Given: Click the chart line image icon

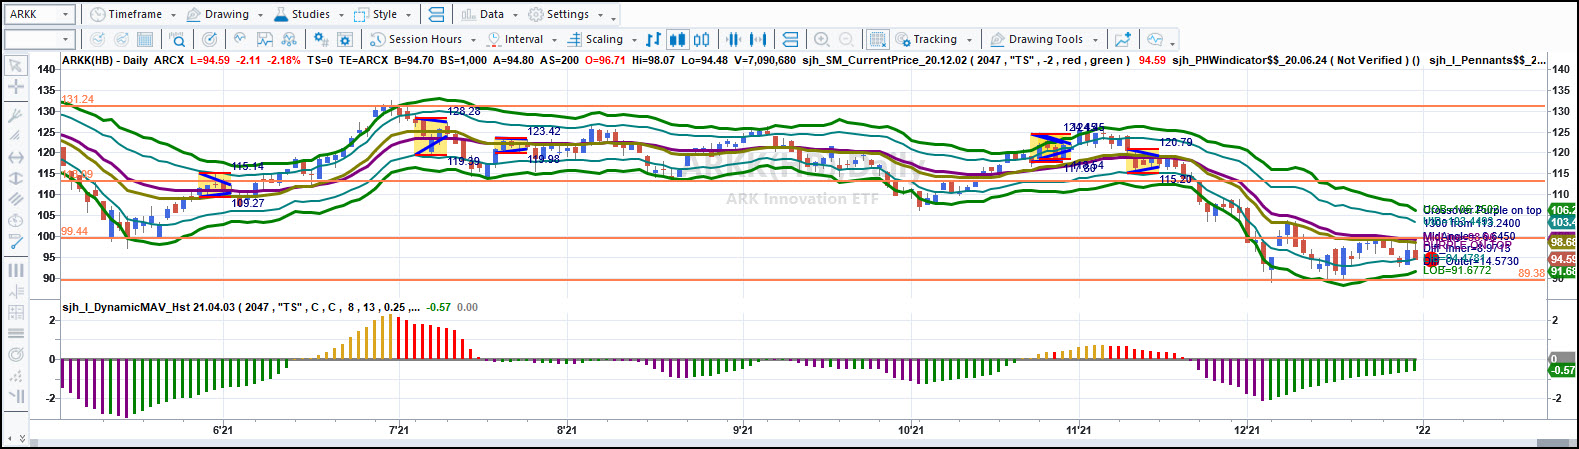Looking at the screenshot, I should tap(265, 39).
